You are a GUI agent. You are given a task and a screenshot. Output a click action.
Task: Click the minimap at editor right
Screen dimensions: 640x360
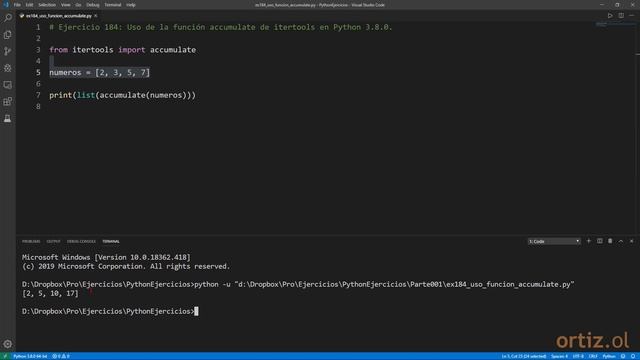click(616, 25)
